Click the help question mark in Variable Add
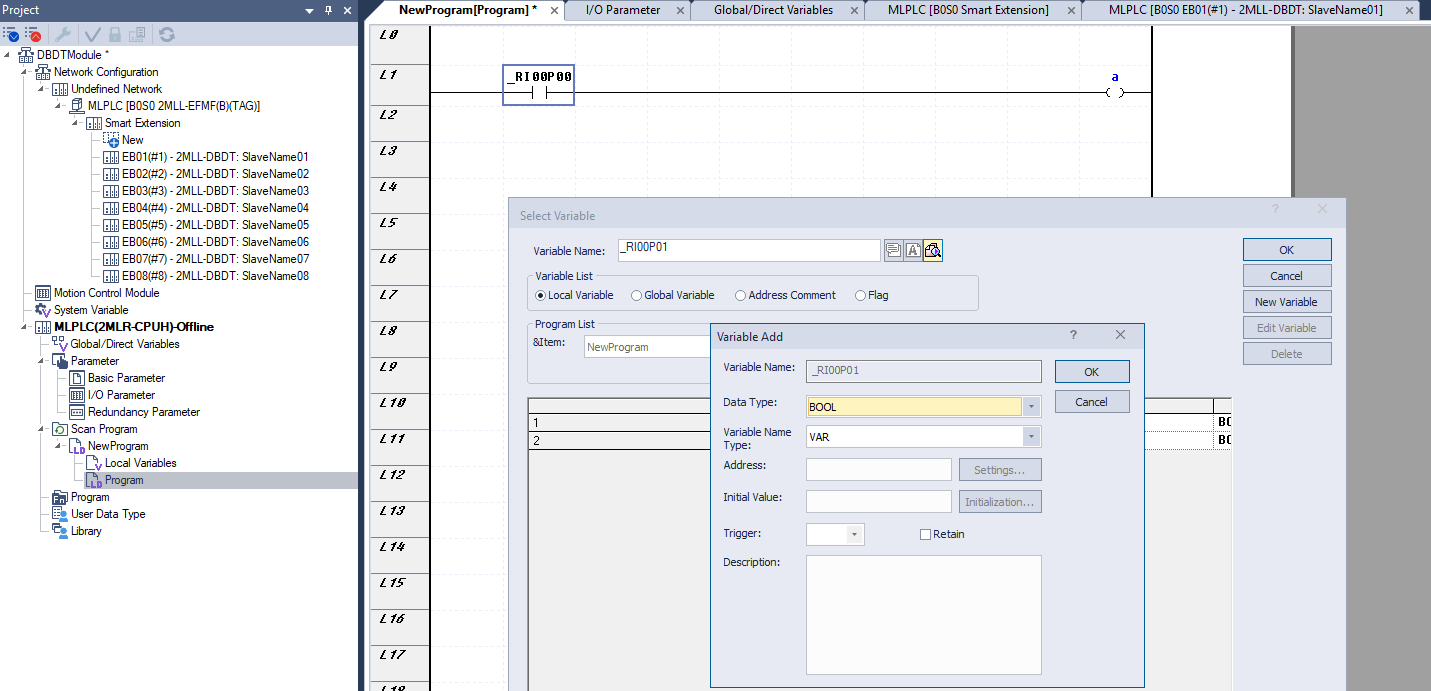This screenshot has height=691, width=1431. pos(1073,336)
